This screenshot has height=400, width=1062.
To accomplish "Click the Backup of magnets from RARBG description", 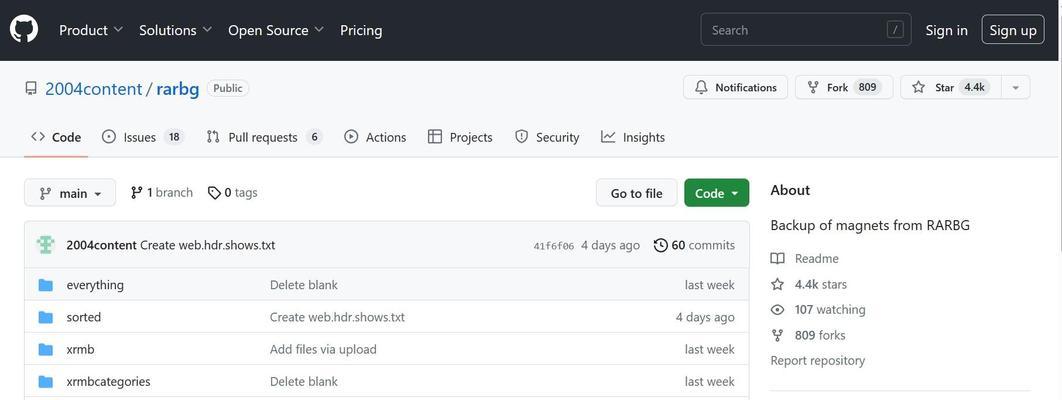I will (870, 225).
